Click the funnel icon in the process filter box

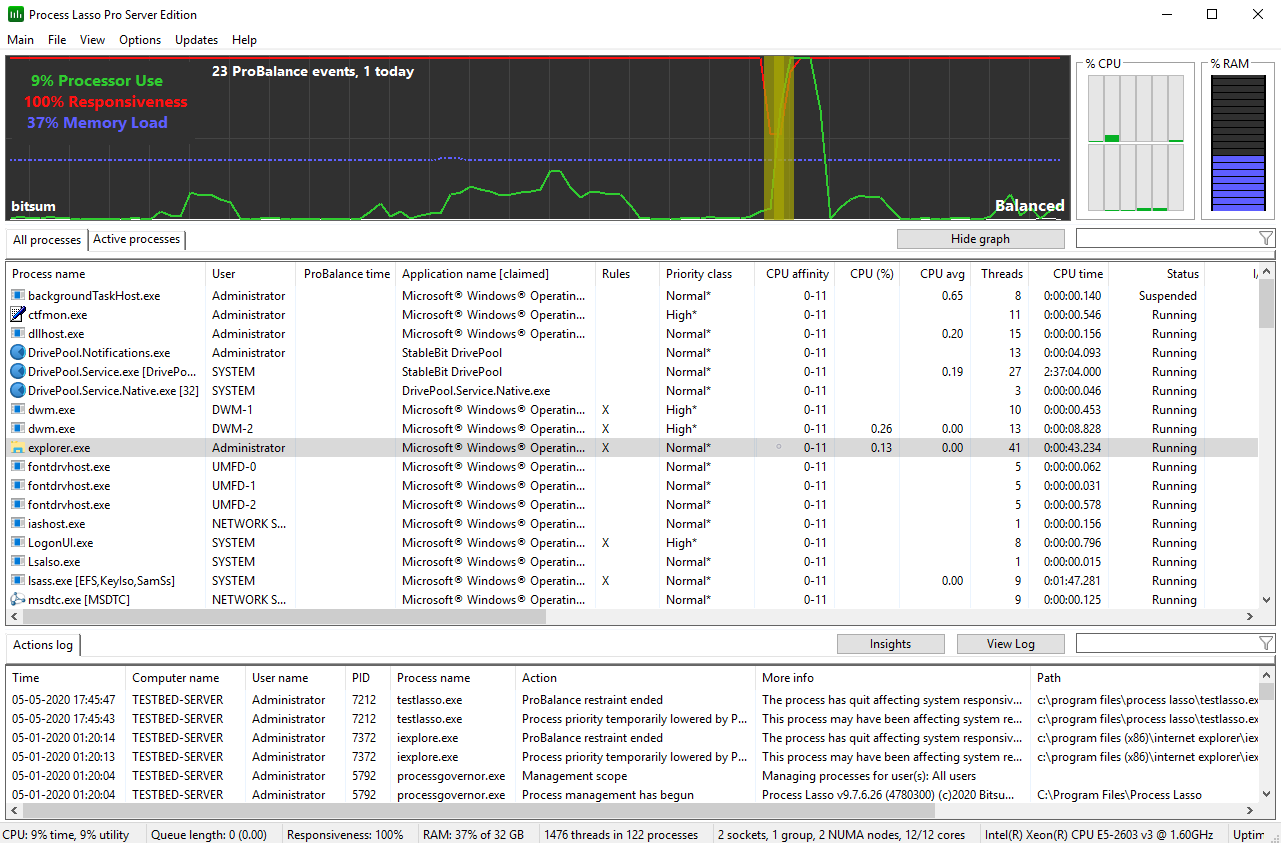point(1266,239)
